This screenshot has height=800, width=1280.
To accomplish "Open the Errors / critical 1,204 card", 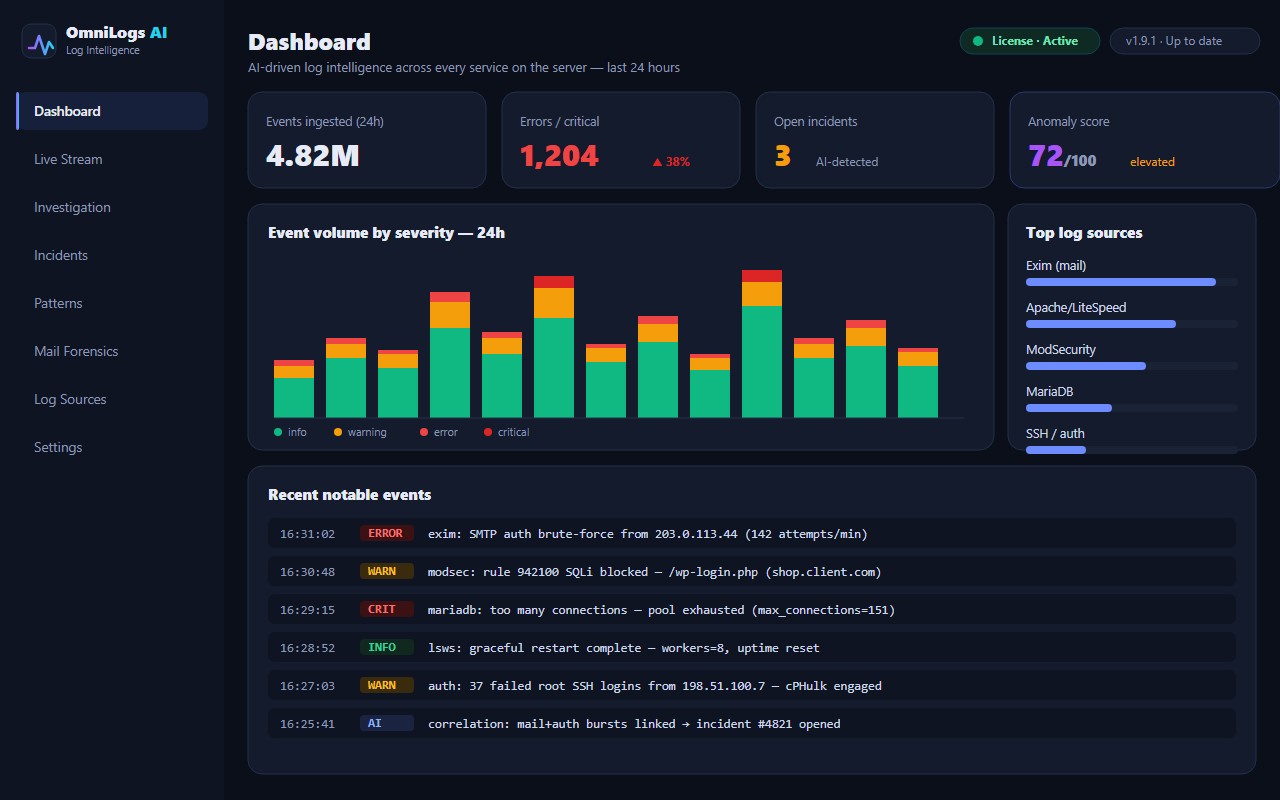I will click(x=621, y=140).
